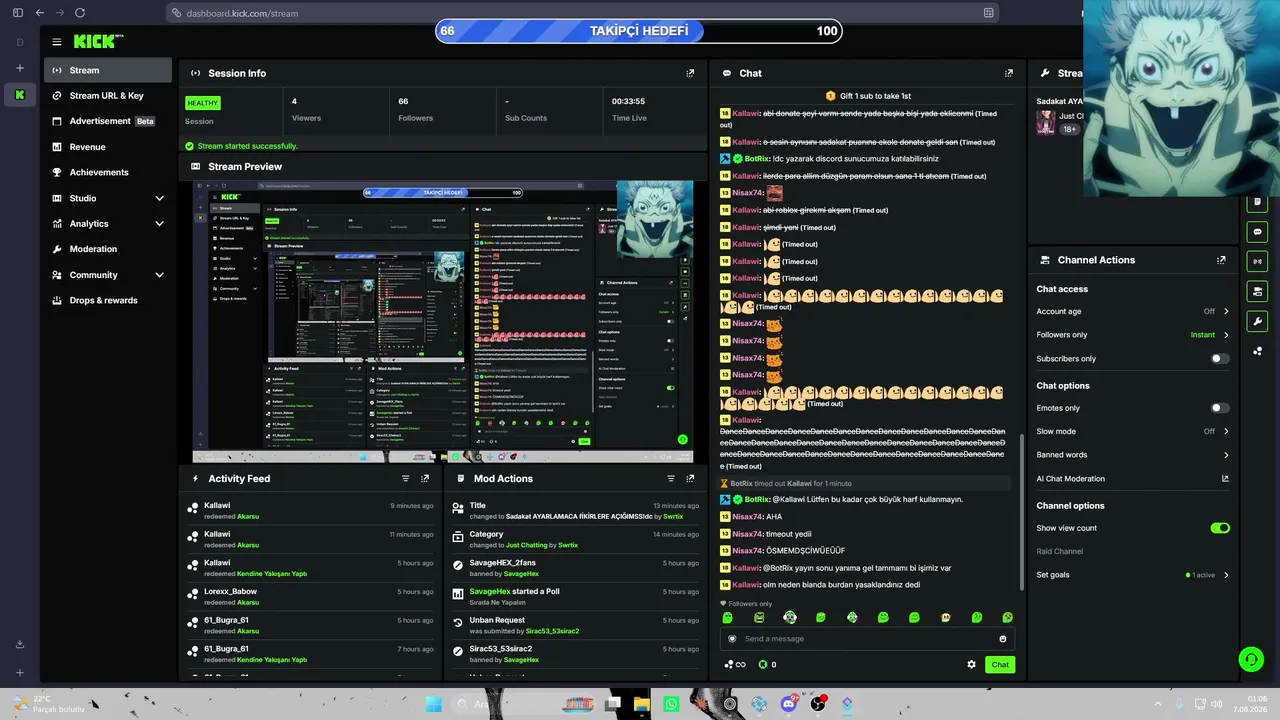
Task: Open Set goals settings
Action: pyautogui.click(x=1133, y=575)
